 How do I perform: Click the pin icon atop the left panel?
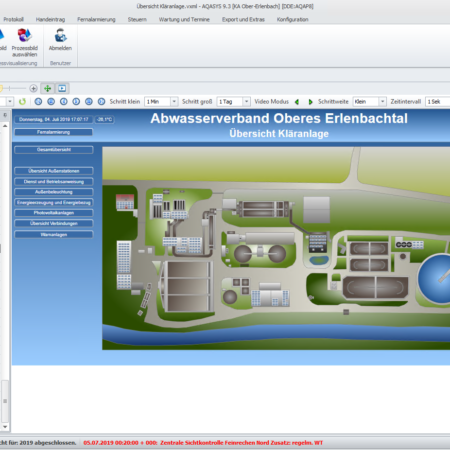[5, 115]
